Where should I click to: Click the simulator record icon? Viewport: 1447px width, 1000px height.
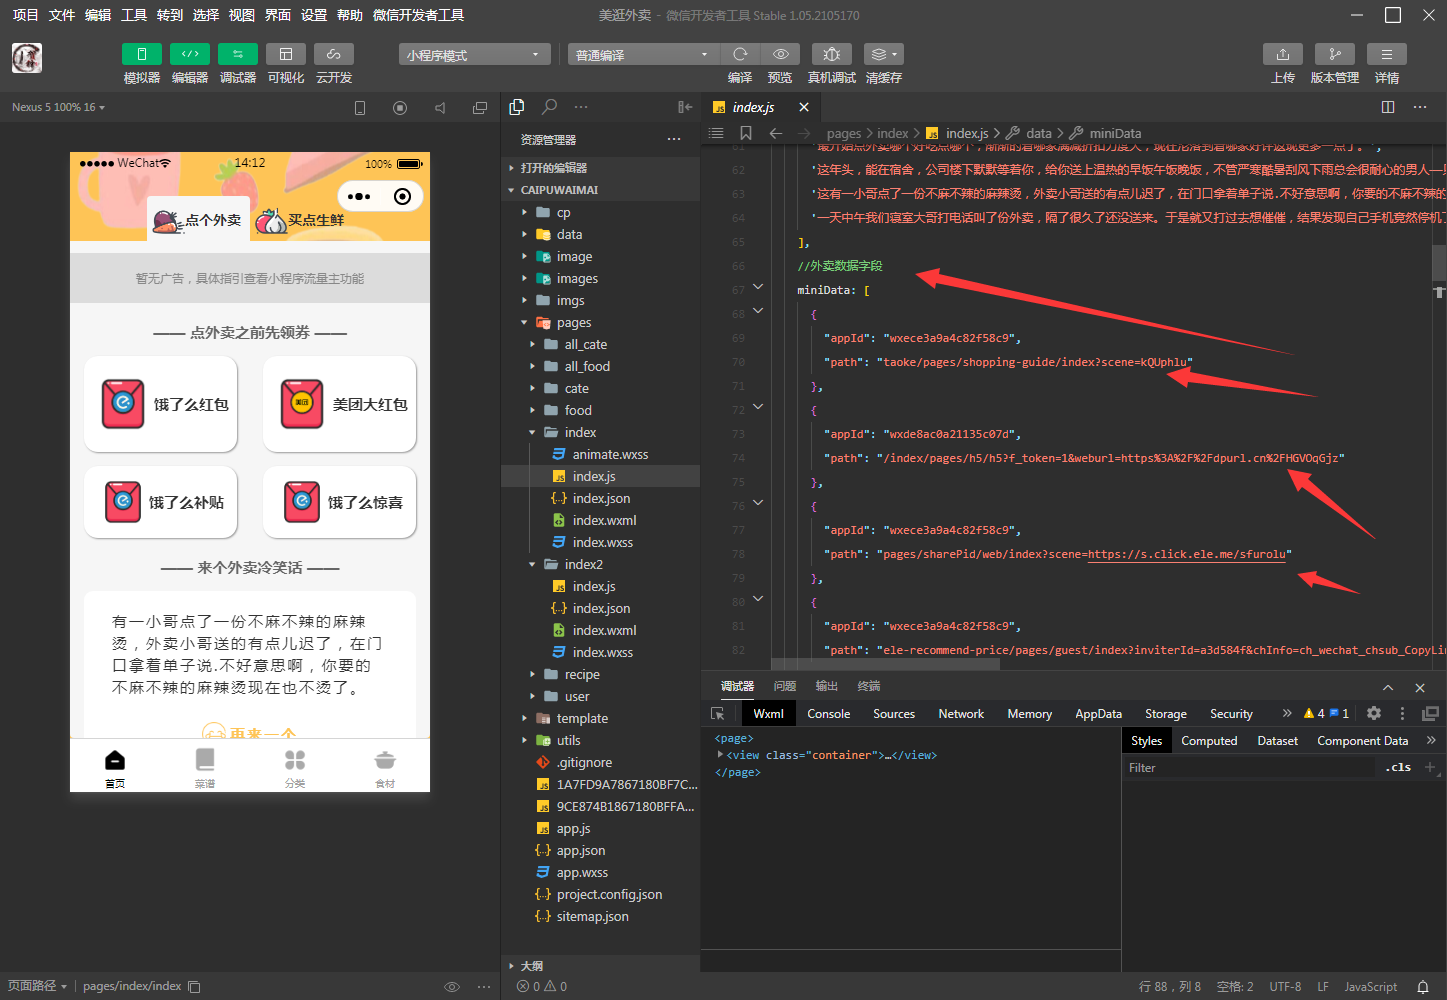[400, 107]
